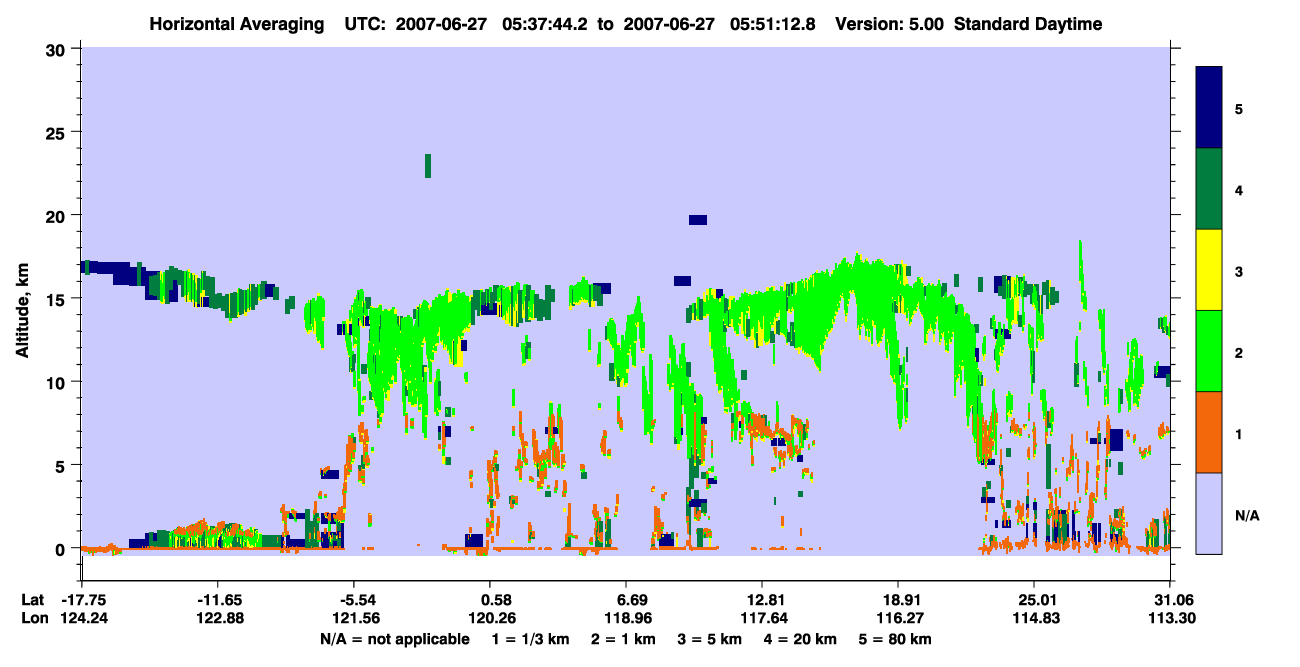Click the lavender N/A color bar segment
1300x667 pixels.
(x=1209, y=513)
